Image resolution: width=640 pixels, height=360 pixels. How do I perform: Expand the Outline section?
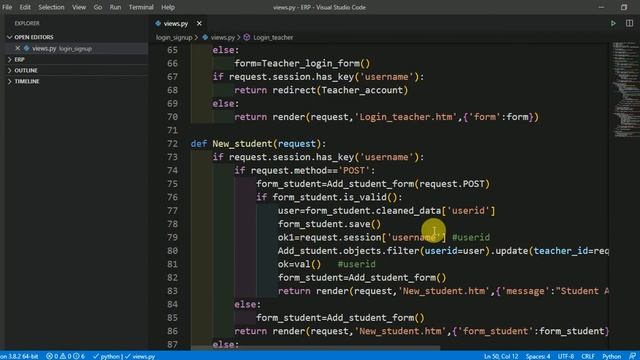pos(26,71)
